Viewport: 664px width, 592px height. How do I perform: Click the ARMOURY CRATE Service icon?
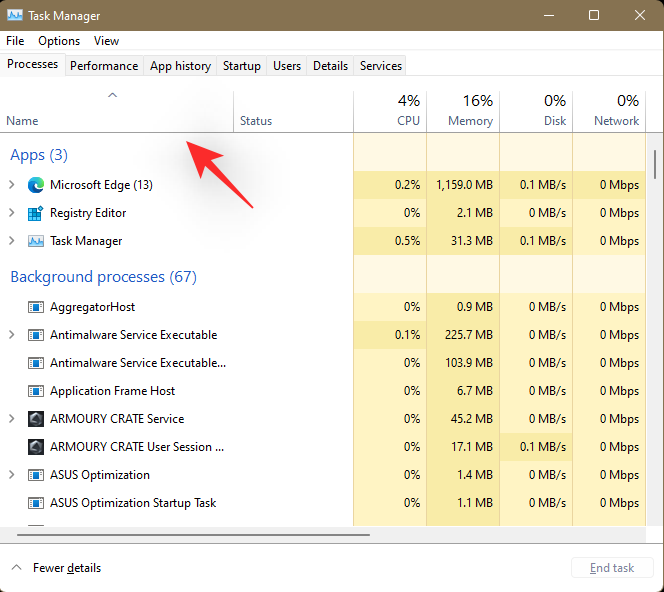click(x=36, y=419)
